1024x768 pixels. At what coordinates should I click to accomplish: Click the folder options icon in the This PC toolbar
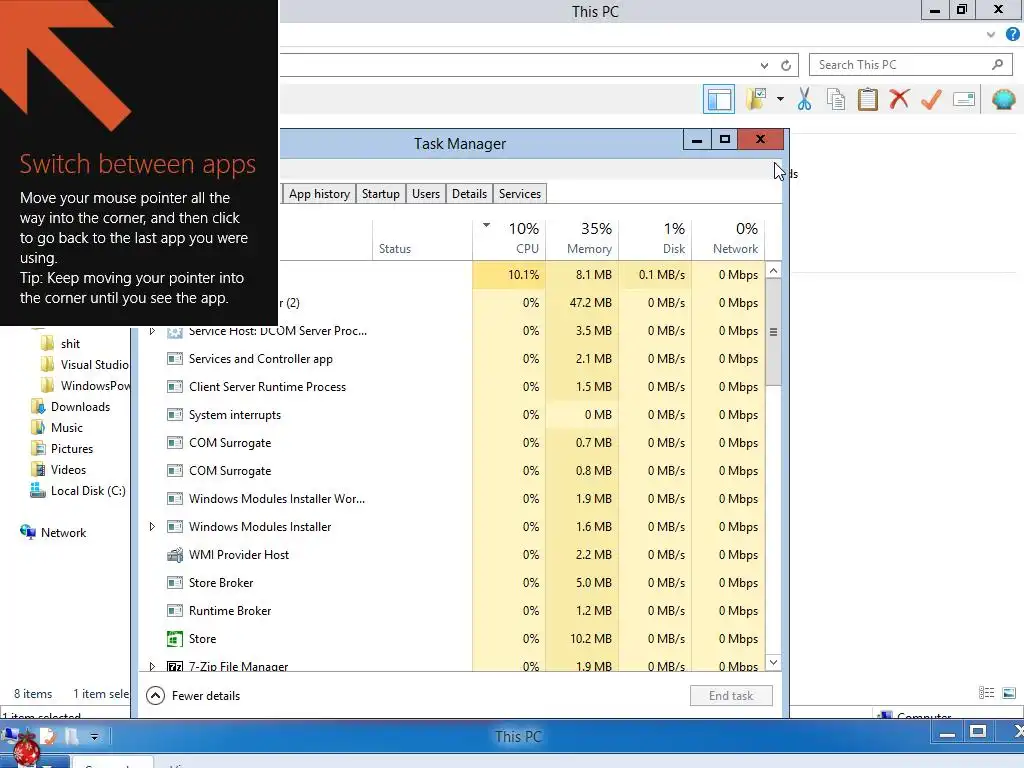click(757, 99)
